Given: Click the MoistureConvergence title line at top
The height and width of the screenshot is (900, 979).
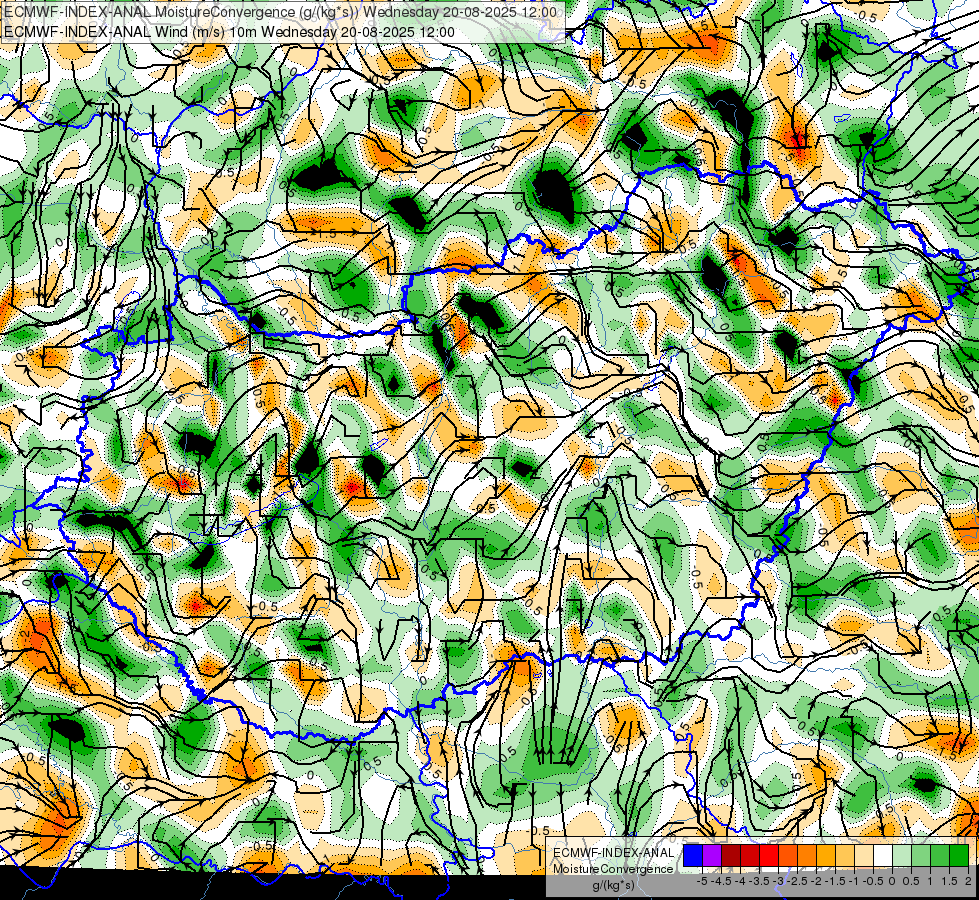Looking at the screenshot, I should pyautogui.click(x=280, y=12).
